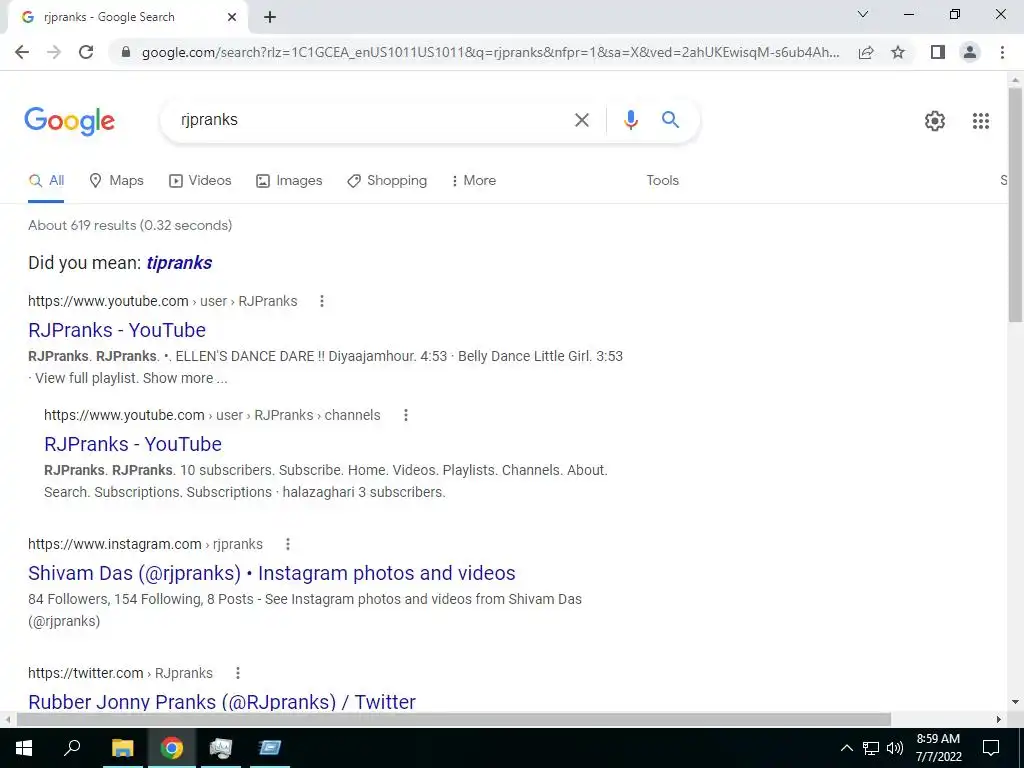Open the RJPranks channels YouTube result

click(x=133, y=445)
